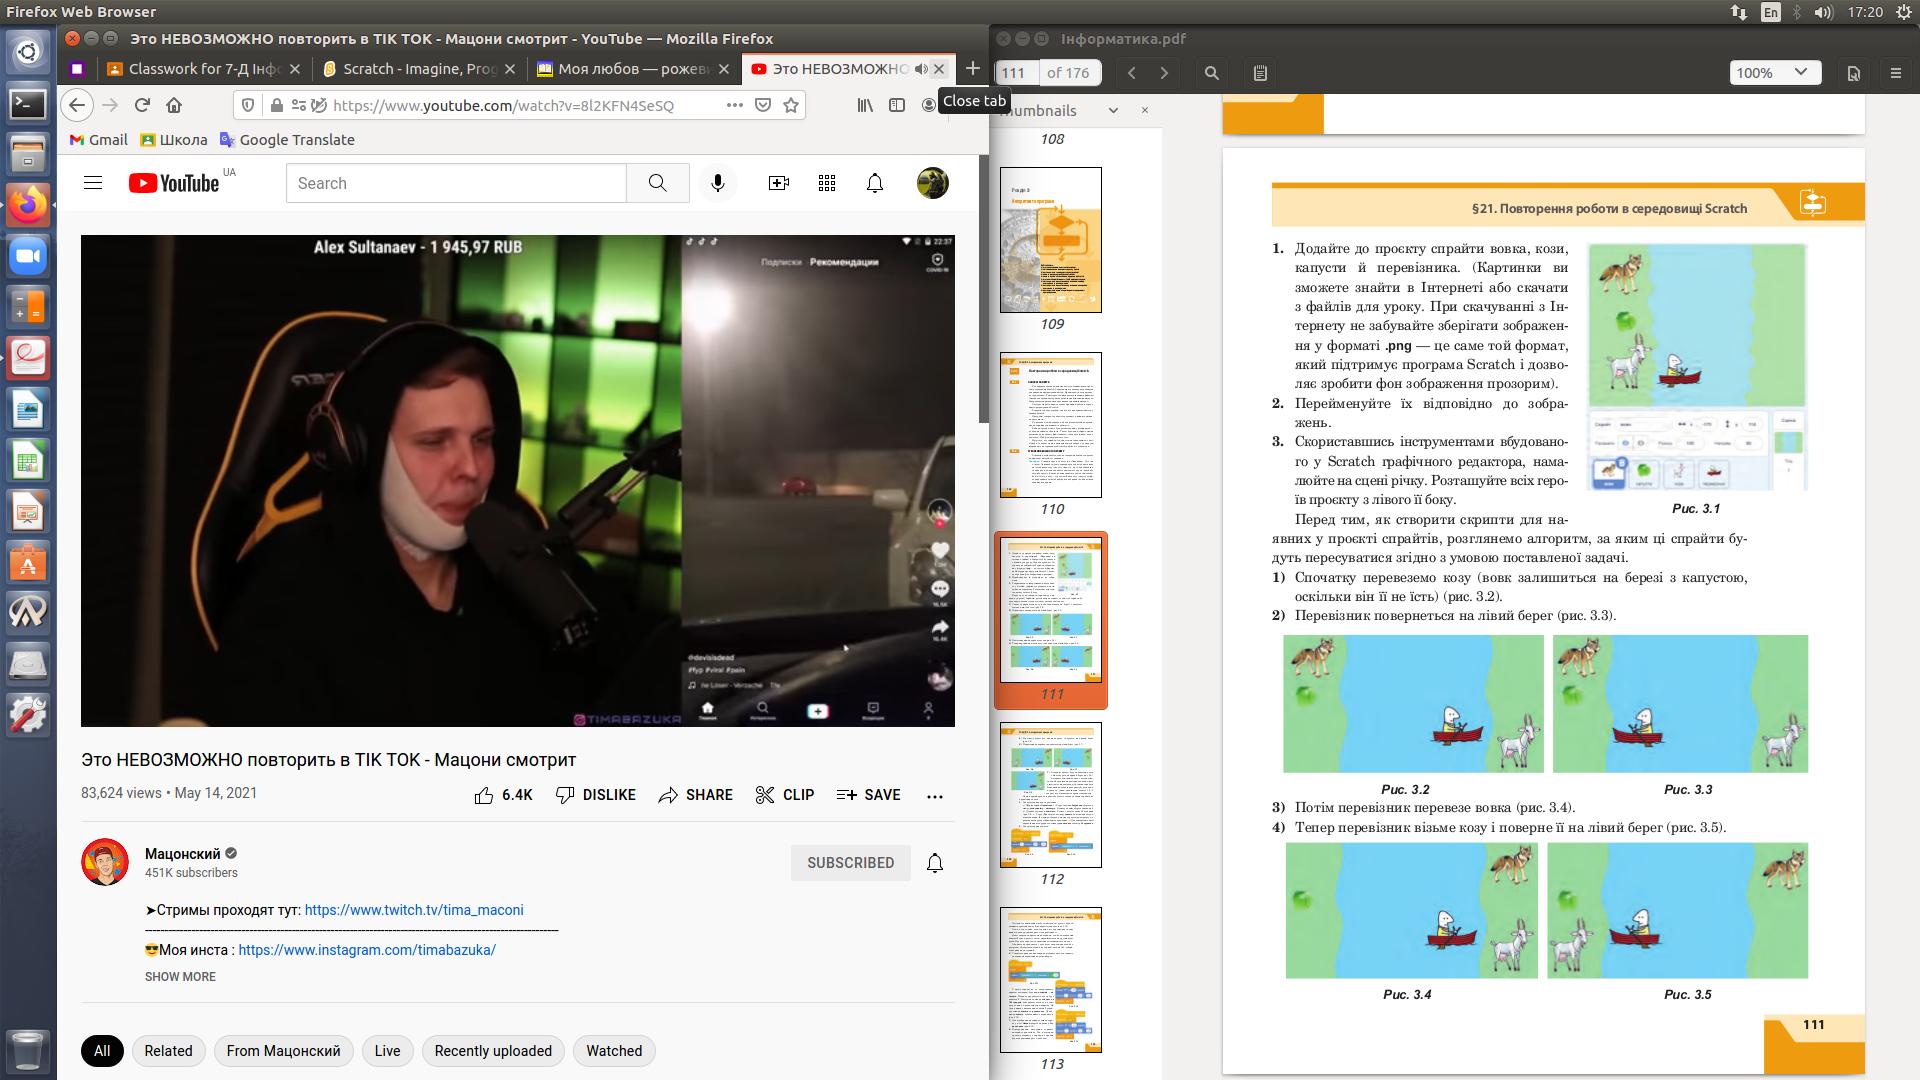Mute the playing YouTube tab speaker icon
The width and height of the screenshot is (1920, 1080).
[921, 69]
